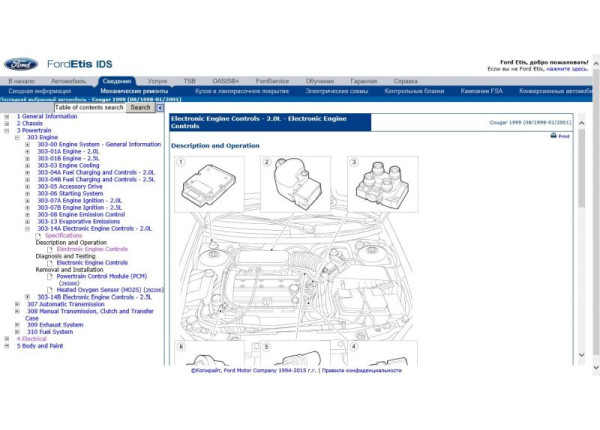Expand 303-03 Engine Cooling section
Screen dimensions: 600x430
coord(28,165)
